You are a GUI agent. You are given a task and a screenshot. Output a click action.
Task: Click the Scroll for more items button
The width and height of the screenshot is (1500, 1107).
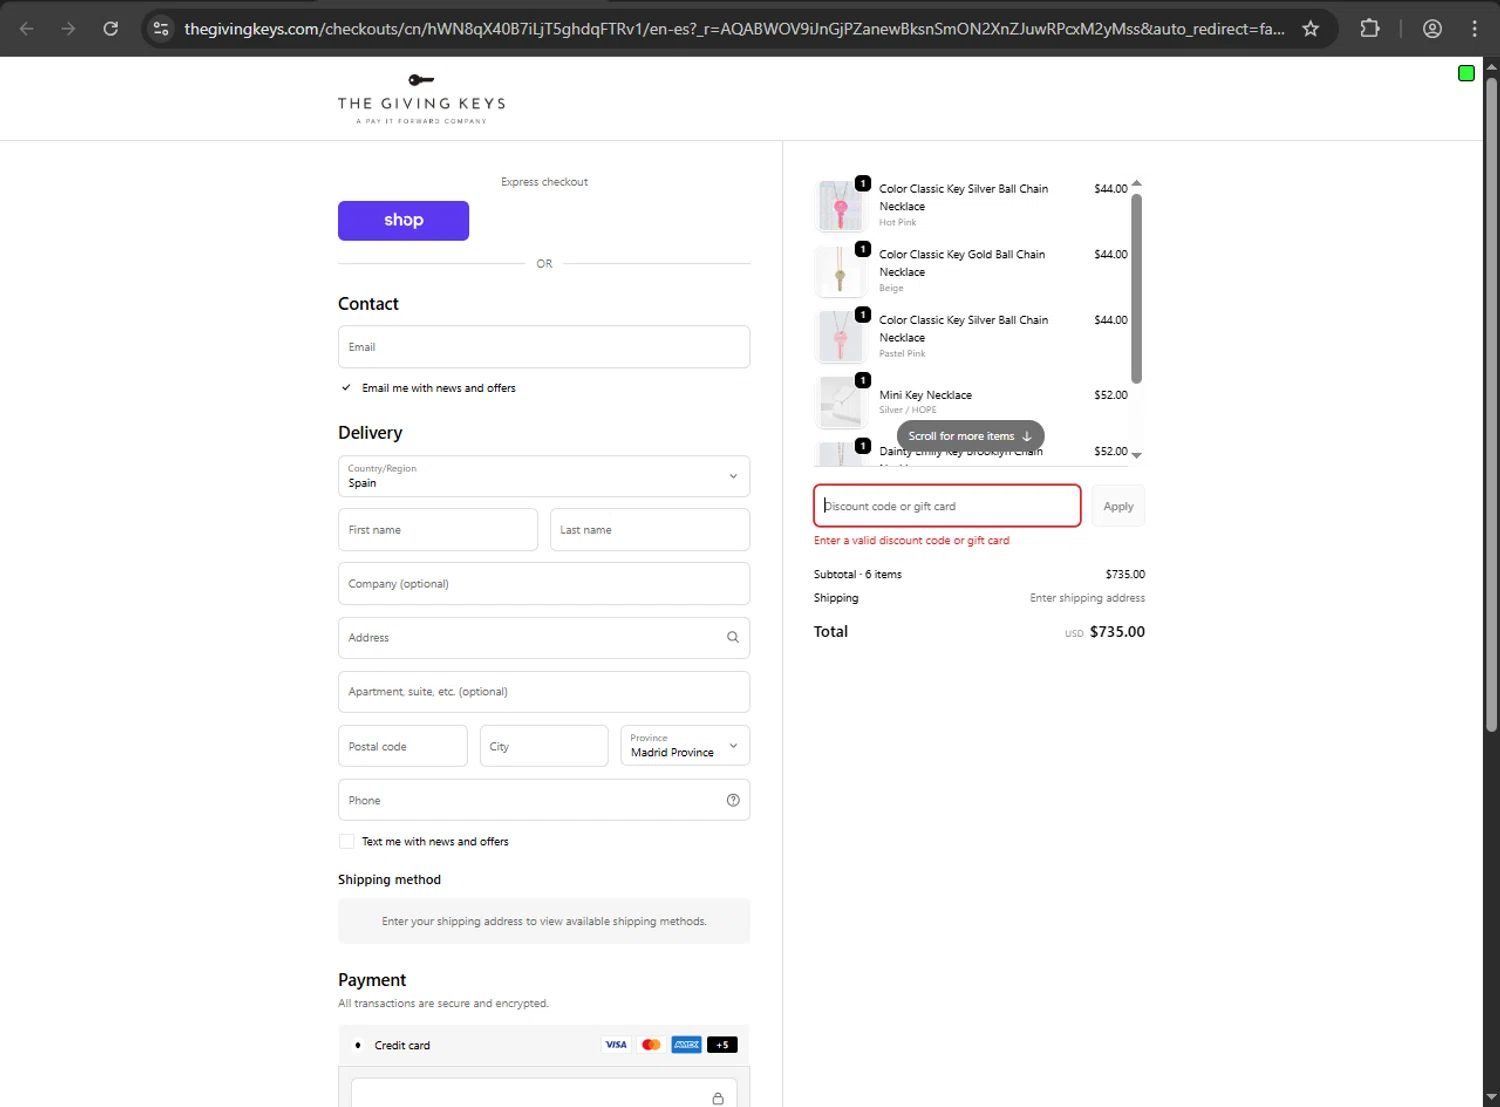970,436
